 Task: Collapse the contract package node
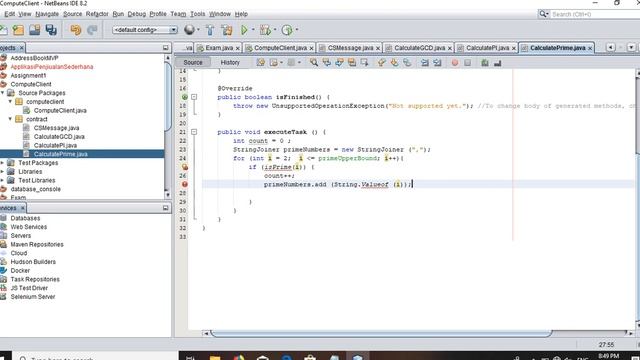10,119
